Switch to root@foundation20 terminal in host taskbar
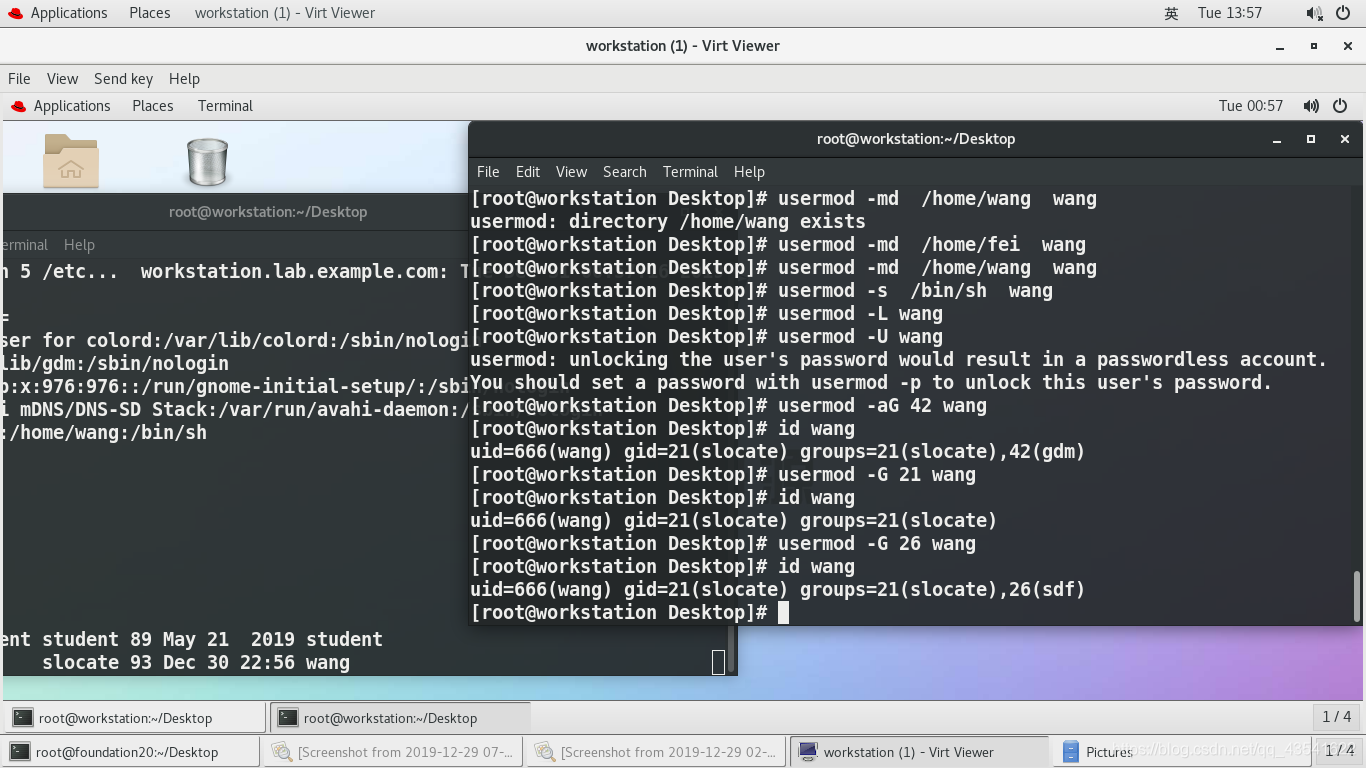This screenshot has width=1366, height=768. (x=131, y=752)
